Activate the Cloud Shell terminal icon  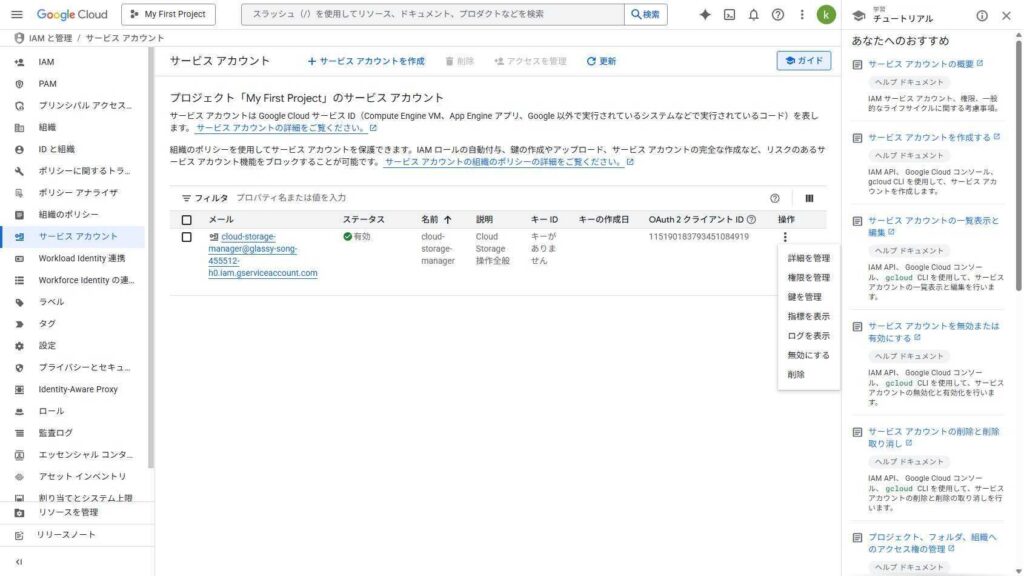tap(729, 14)
